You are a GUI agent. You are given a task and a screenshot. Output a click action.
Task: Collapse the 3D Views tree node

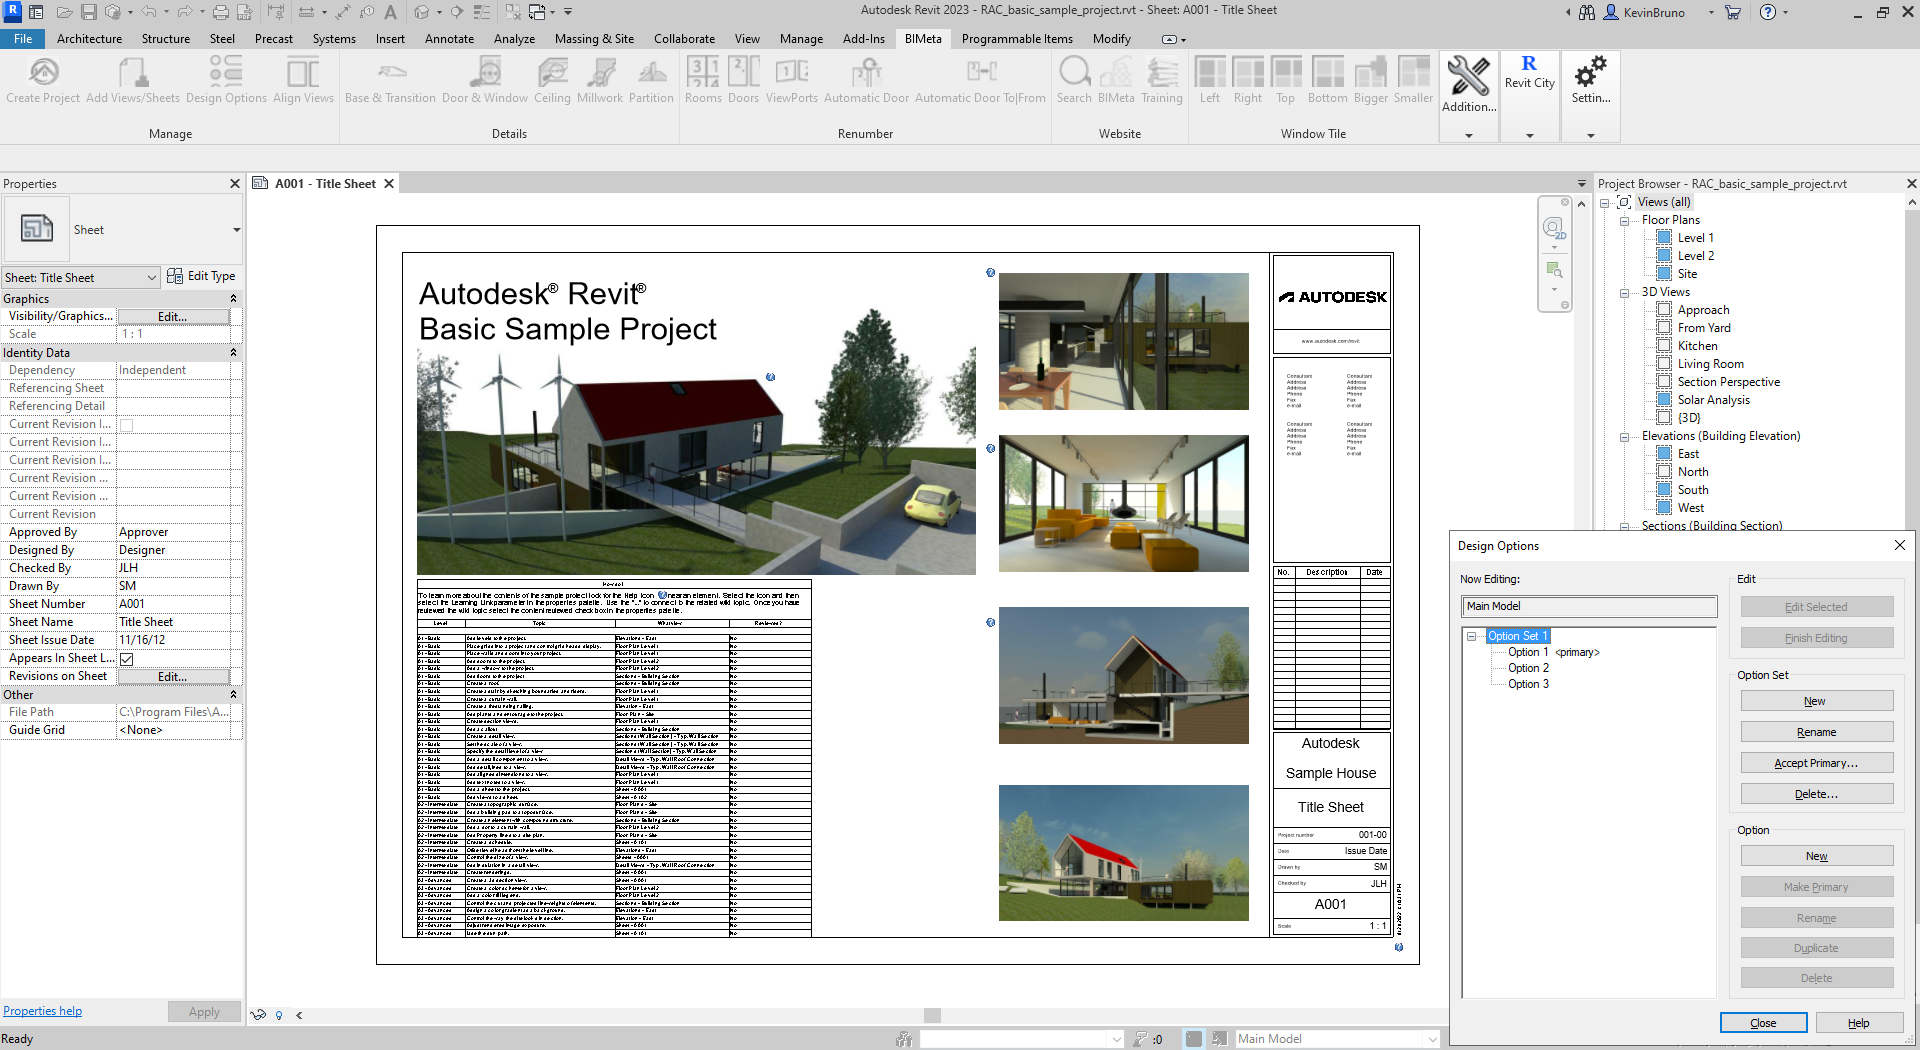pyautogui.click(x=1624, y=293)
